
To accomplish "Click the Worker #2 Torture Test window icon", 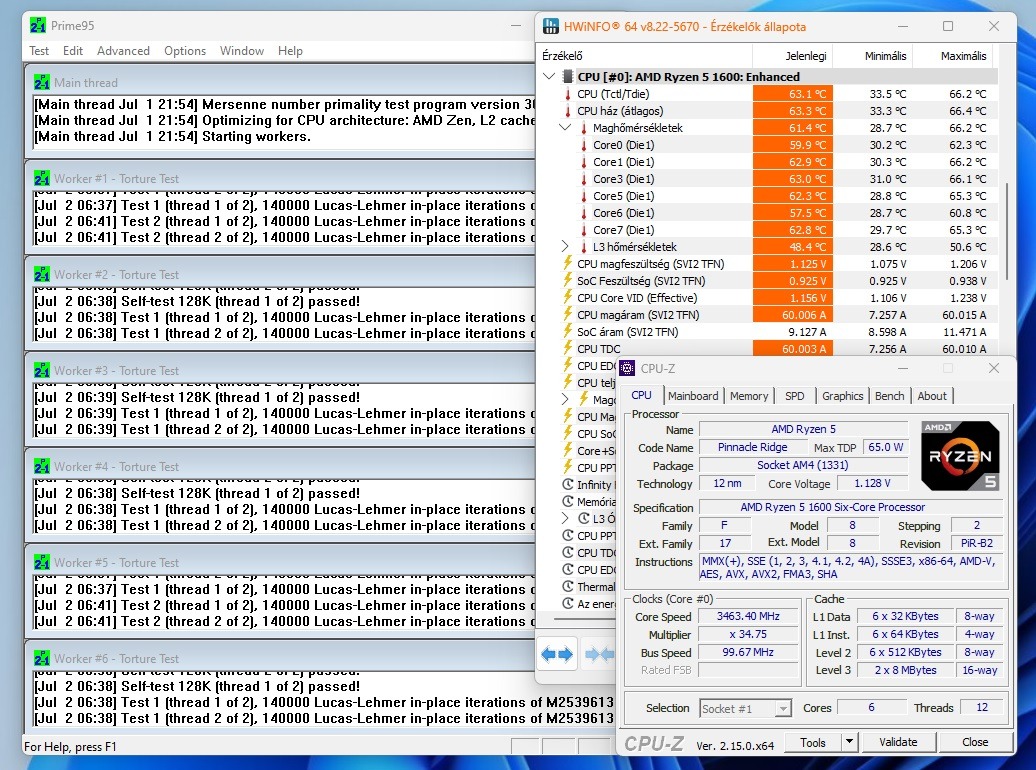I will (42, 274).
